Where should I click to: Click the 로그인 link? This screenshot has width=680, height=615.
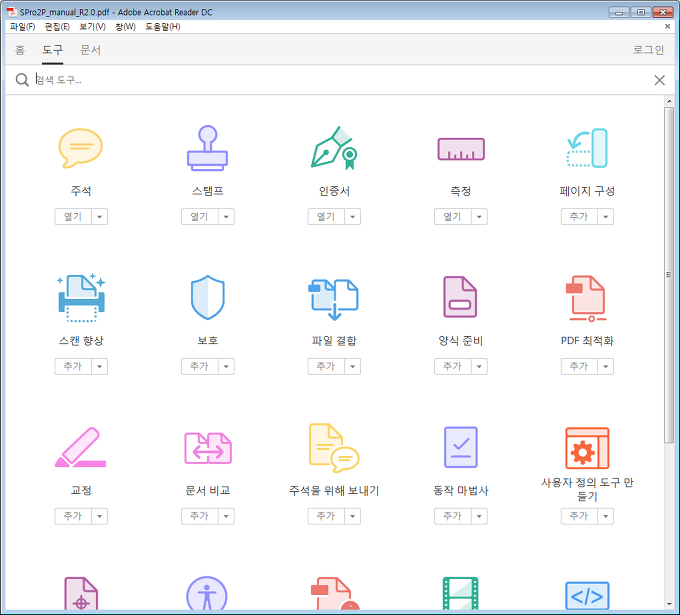pyautogui.click(x=648, y=50)
